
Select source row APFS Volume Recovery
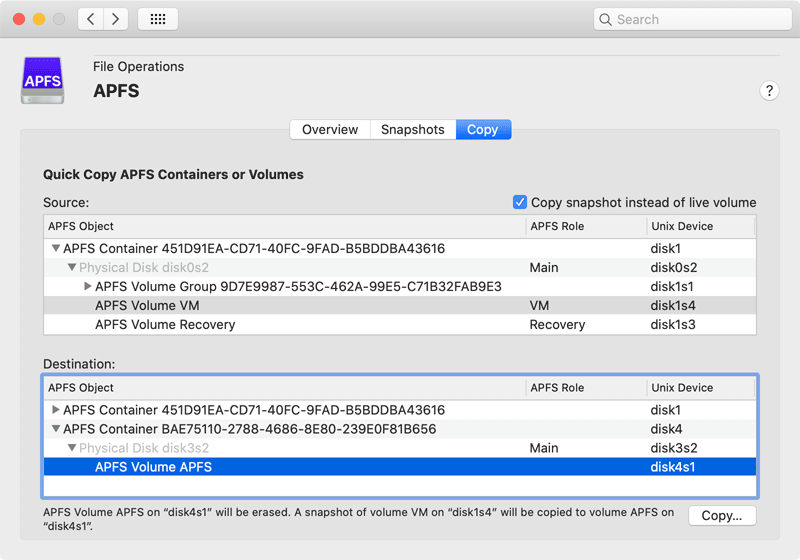point(400,324)
